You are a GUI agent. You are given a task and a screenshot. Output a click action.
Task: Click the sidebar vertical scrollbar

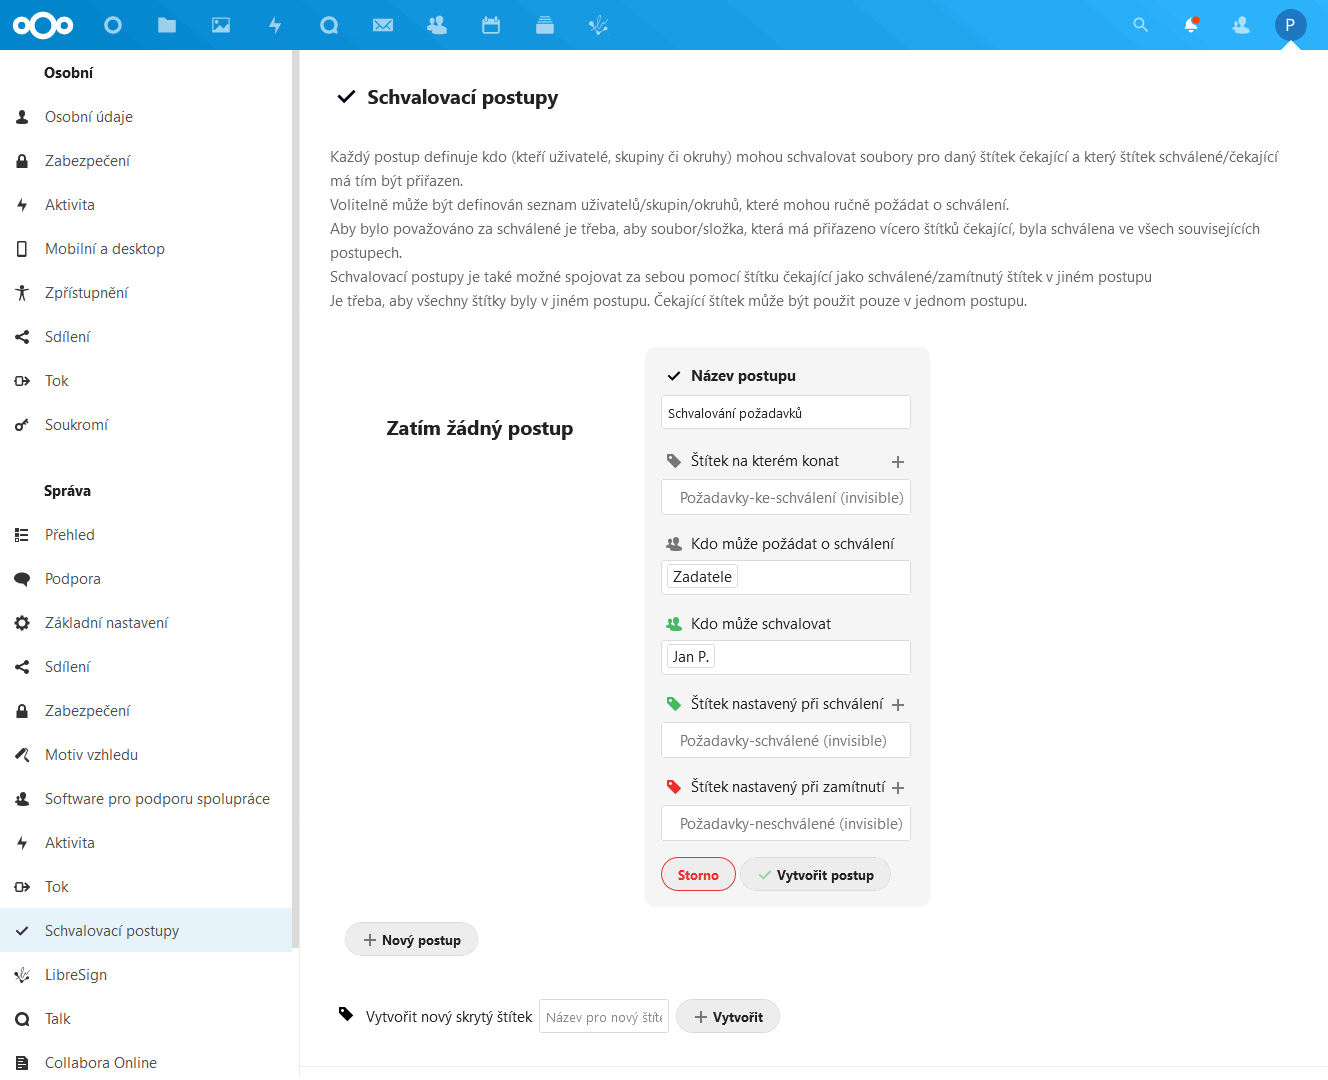point(295,498)
